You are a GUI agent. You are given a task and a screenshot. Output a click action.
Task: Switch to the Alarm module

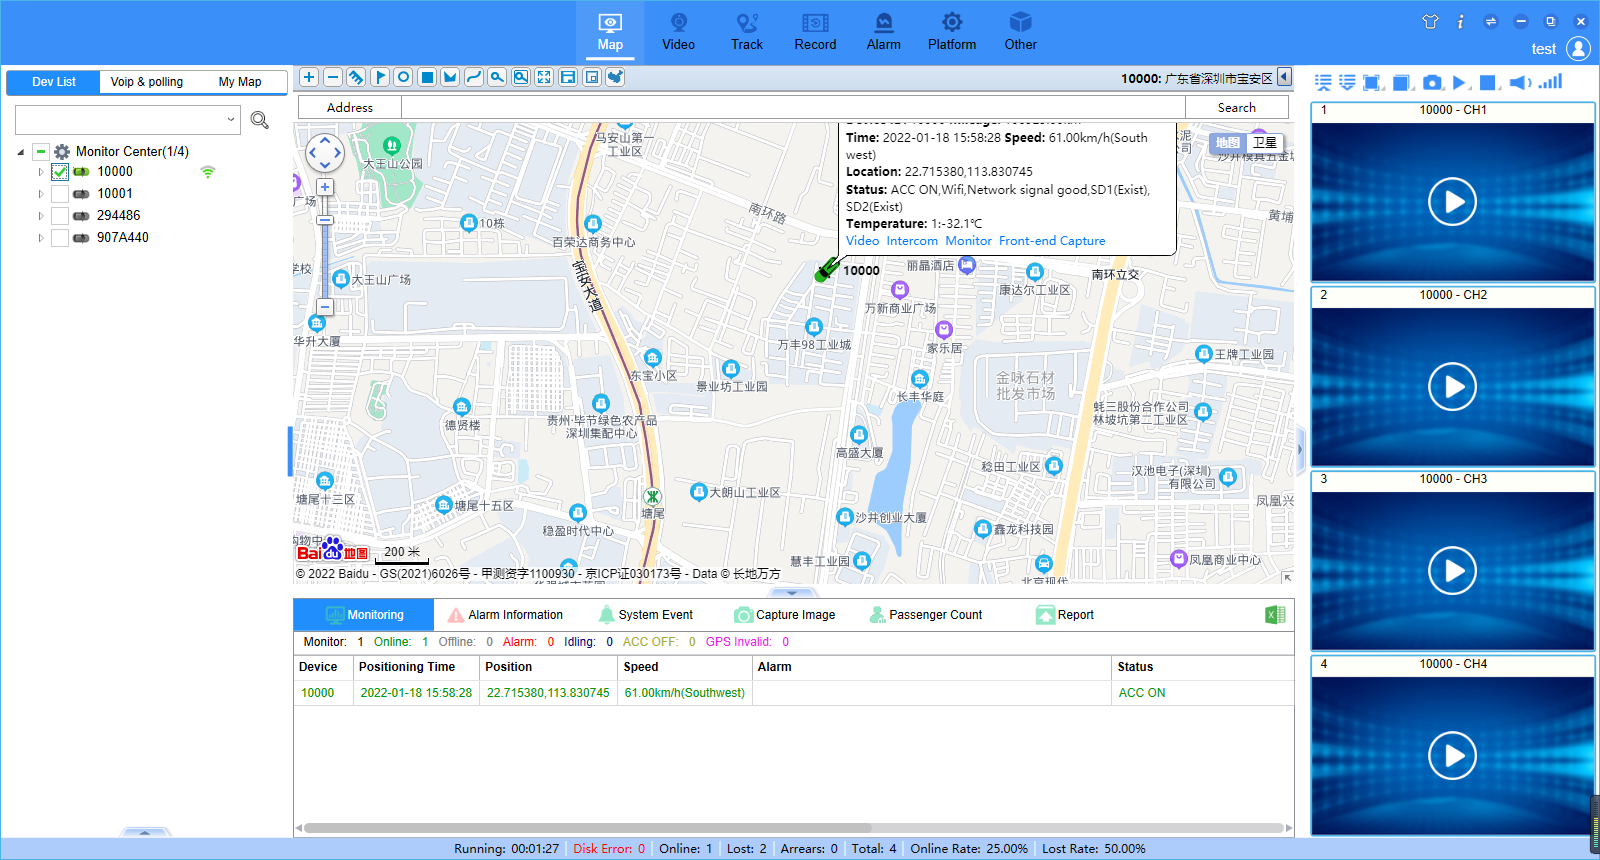coord(883,31)
